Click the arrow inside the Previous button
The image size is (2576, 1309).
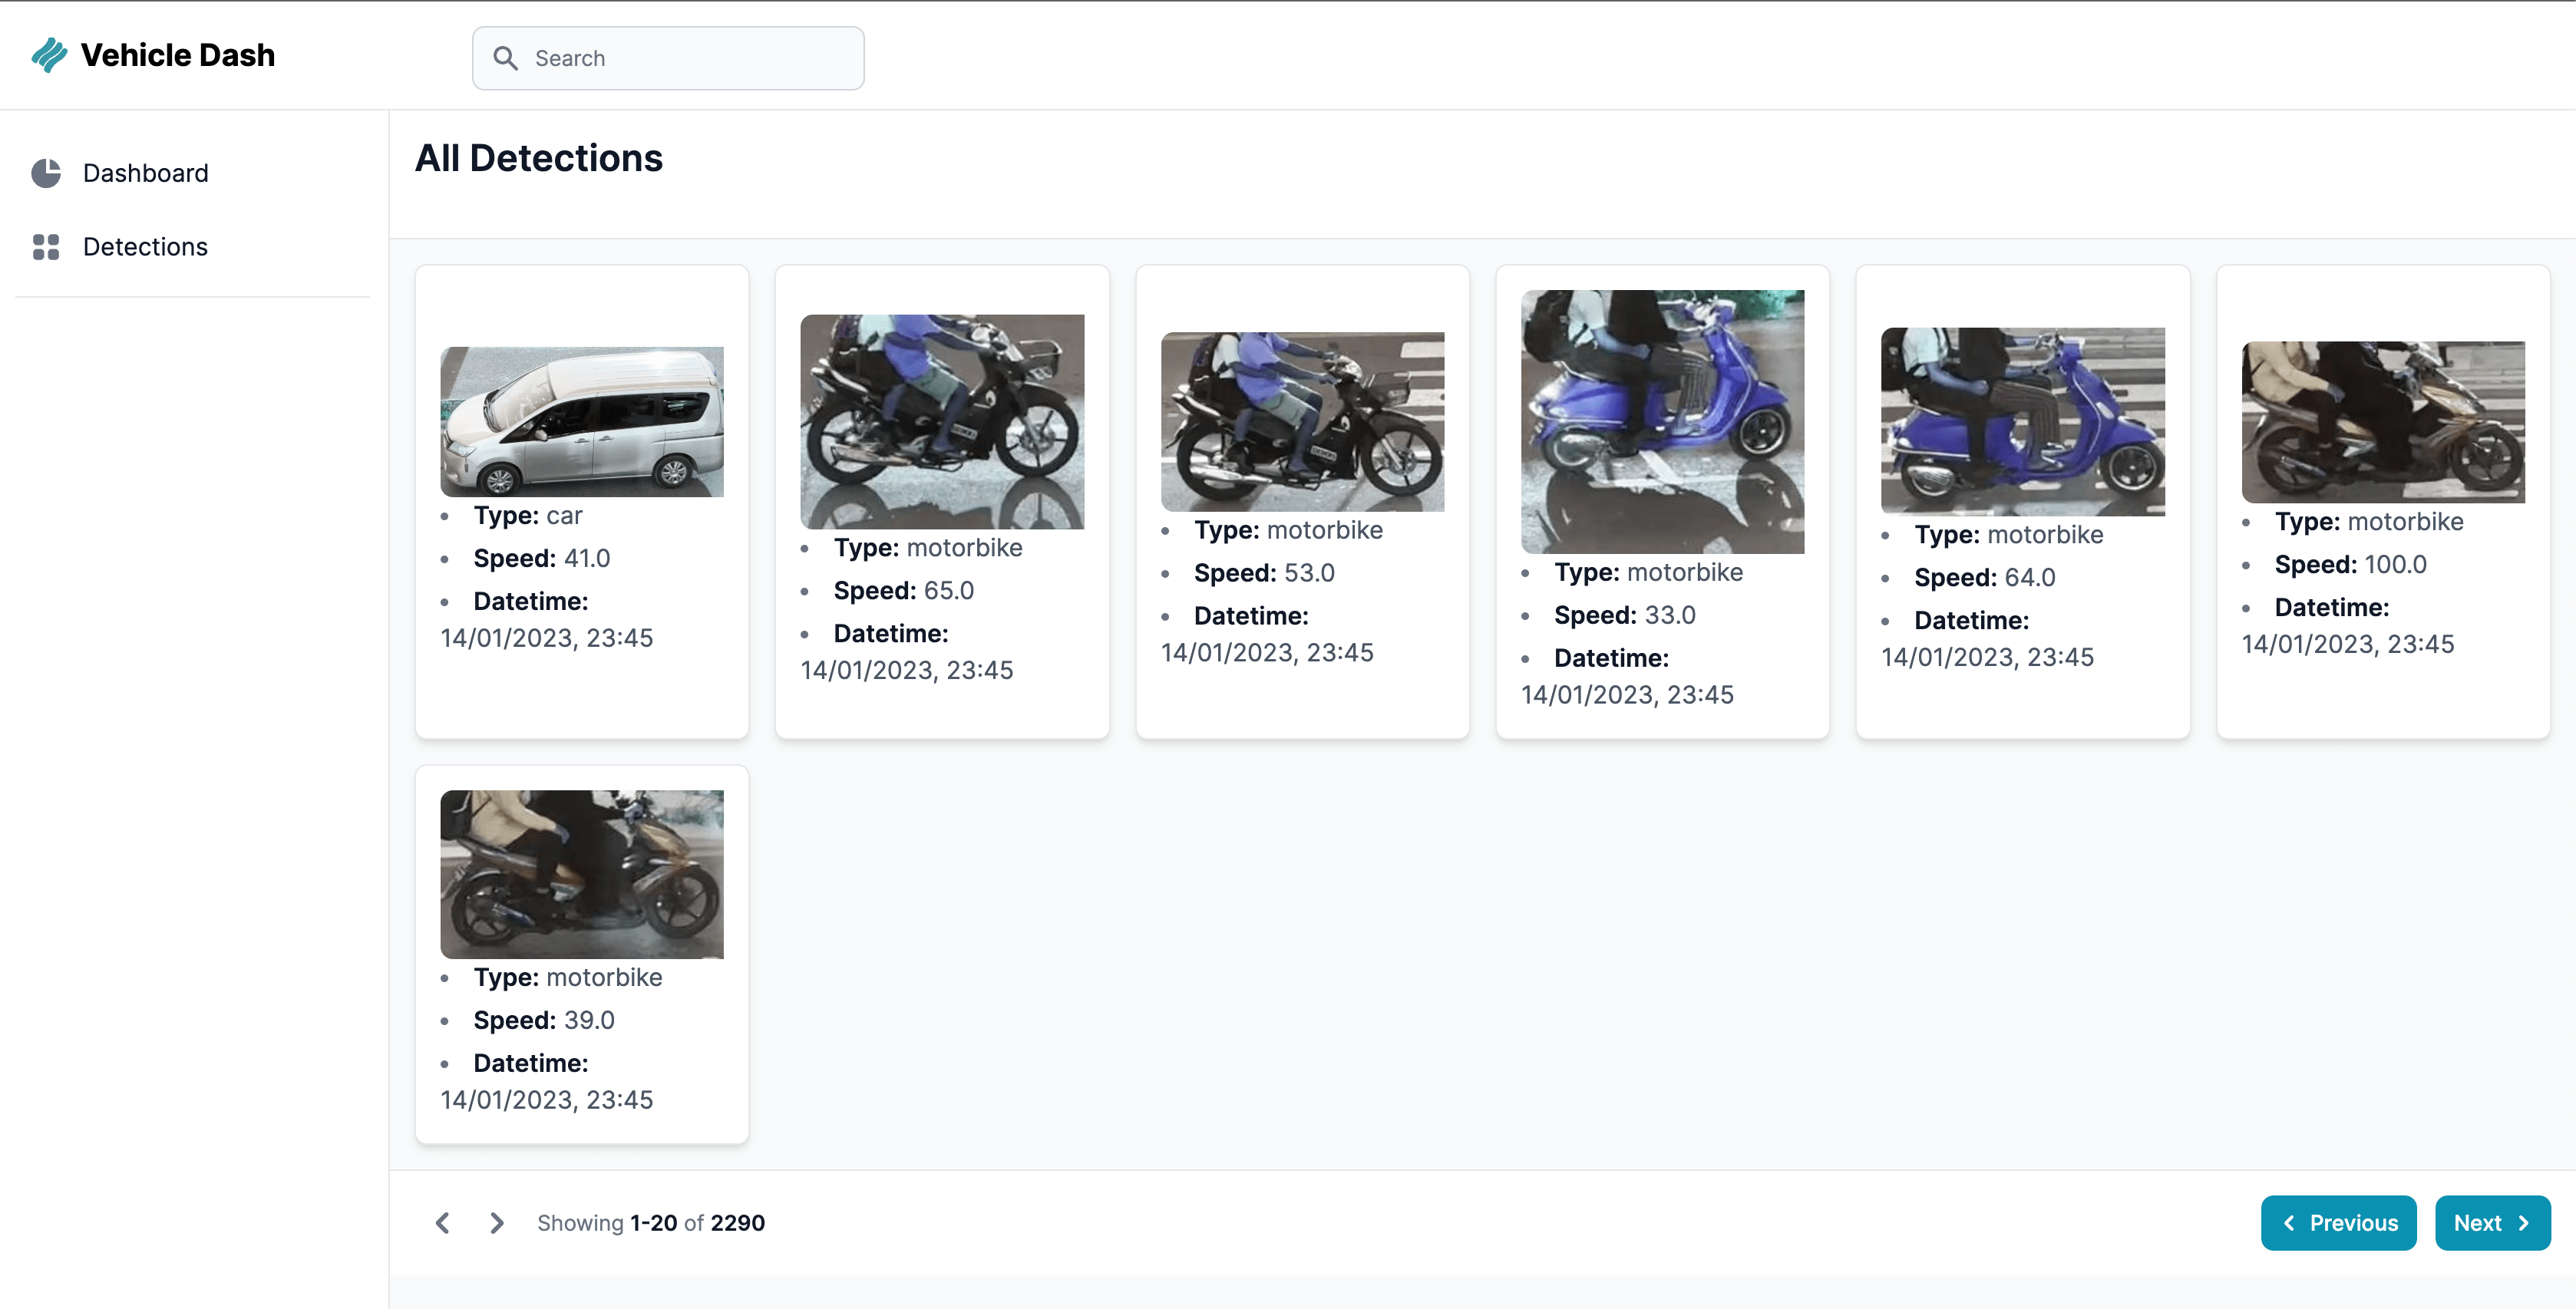2289,1223
